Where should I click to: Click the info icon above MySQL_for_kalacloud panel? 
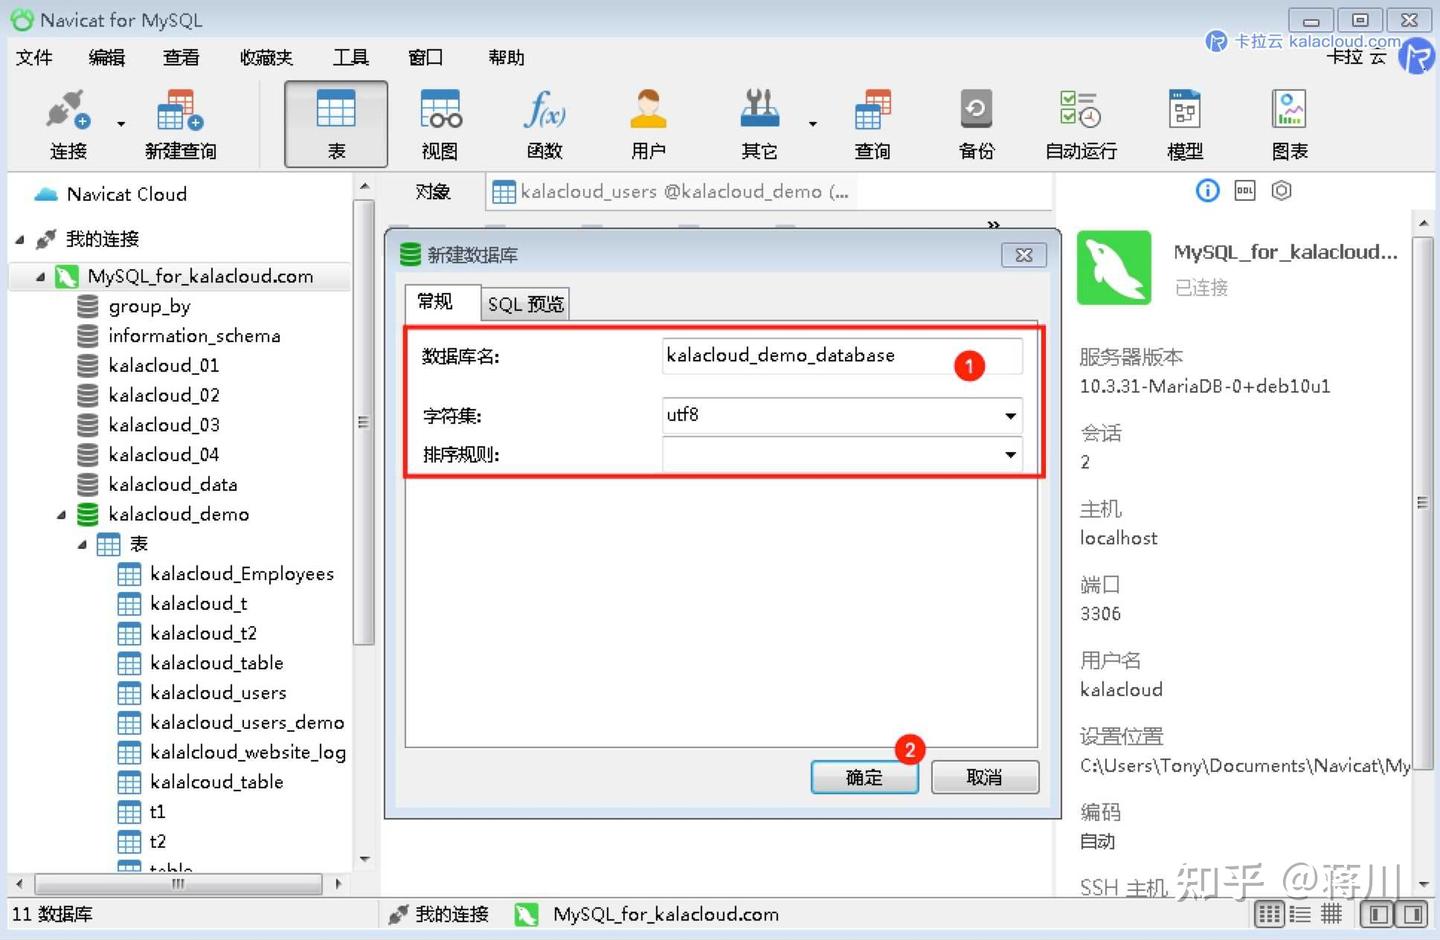(1207, 190)
